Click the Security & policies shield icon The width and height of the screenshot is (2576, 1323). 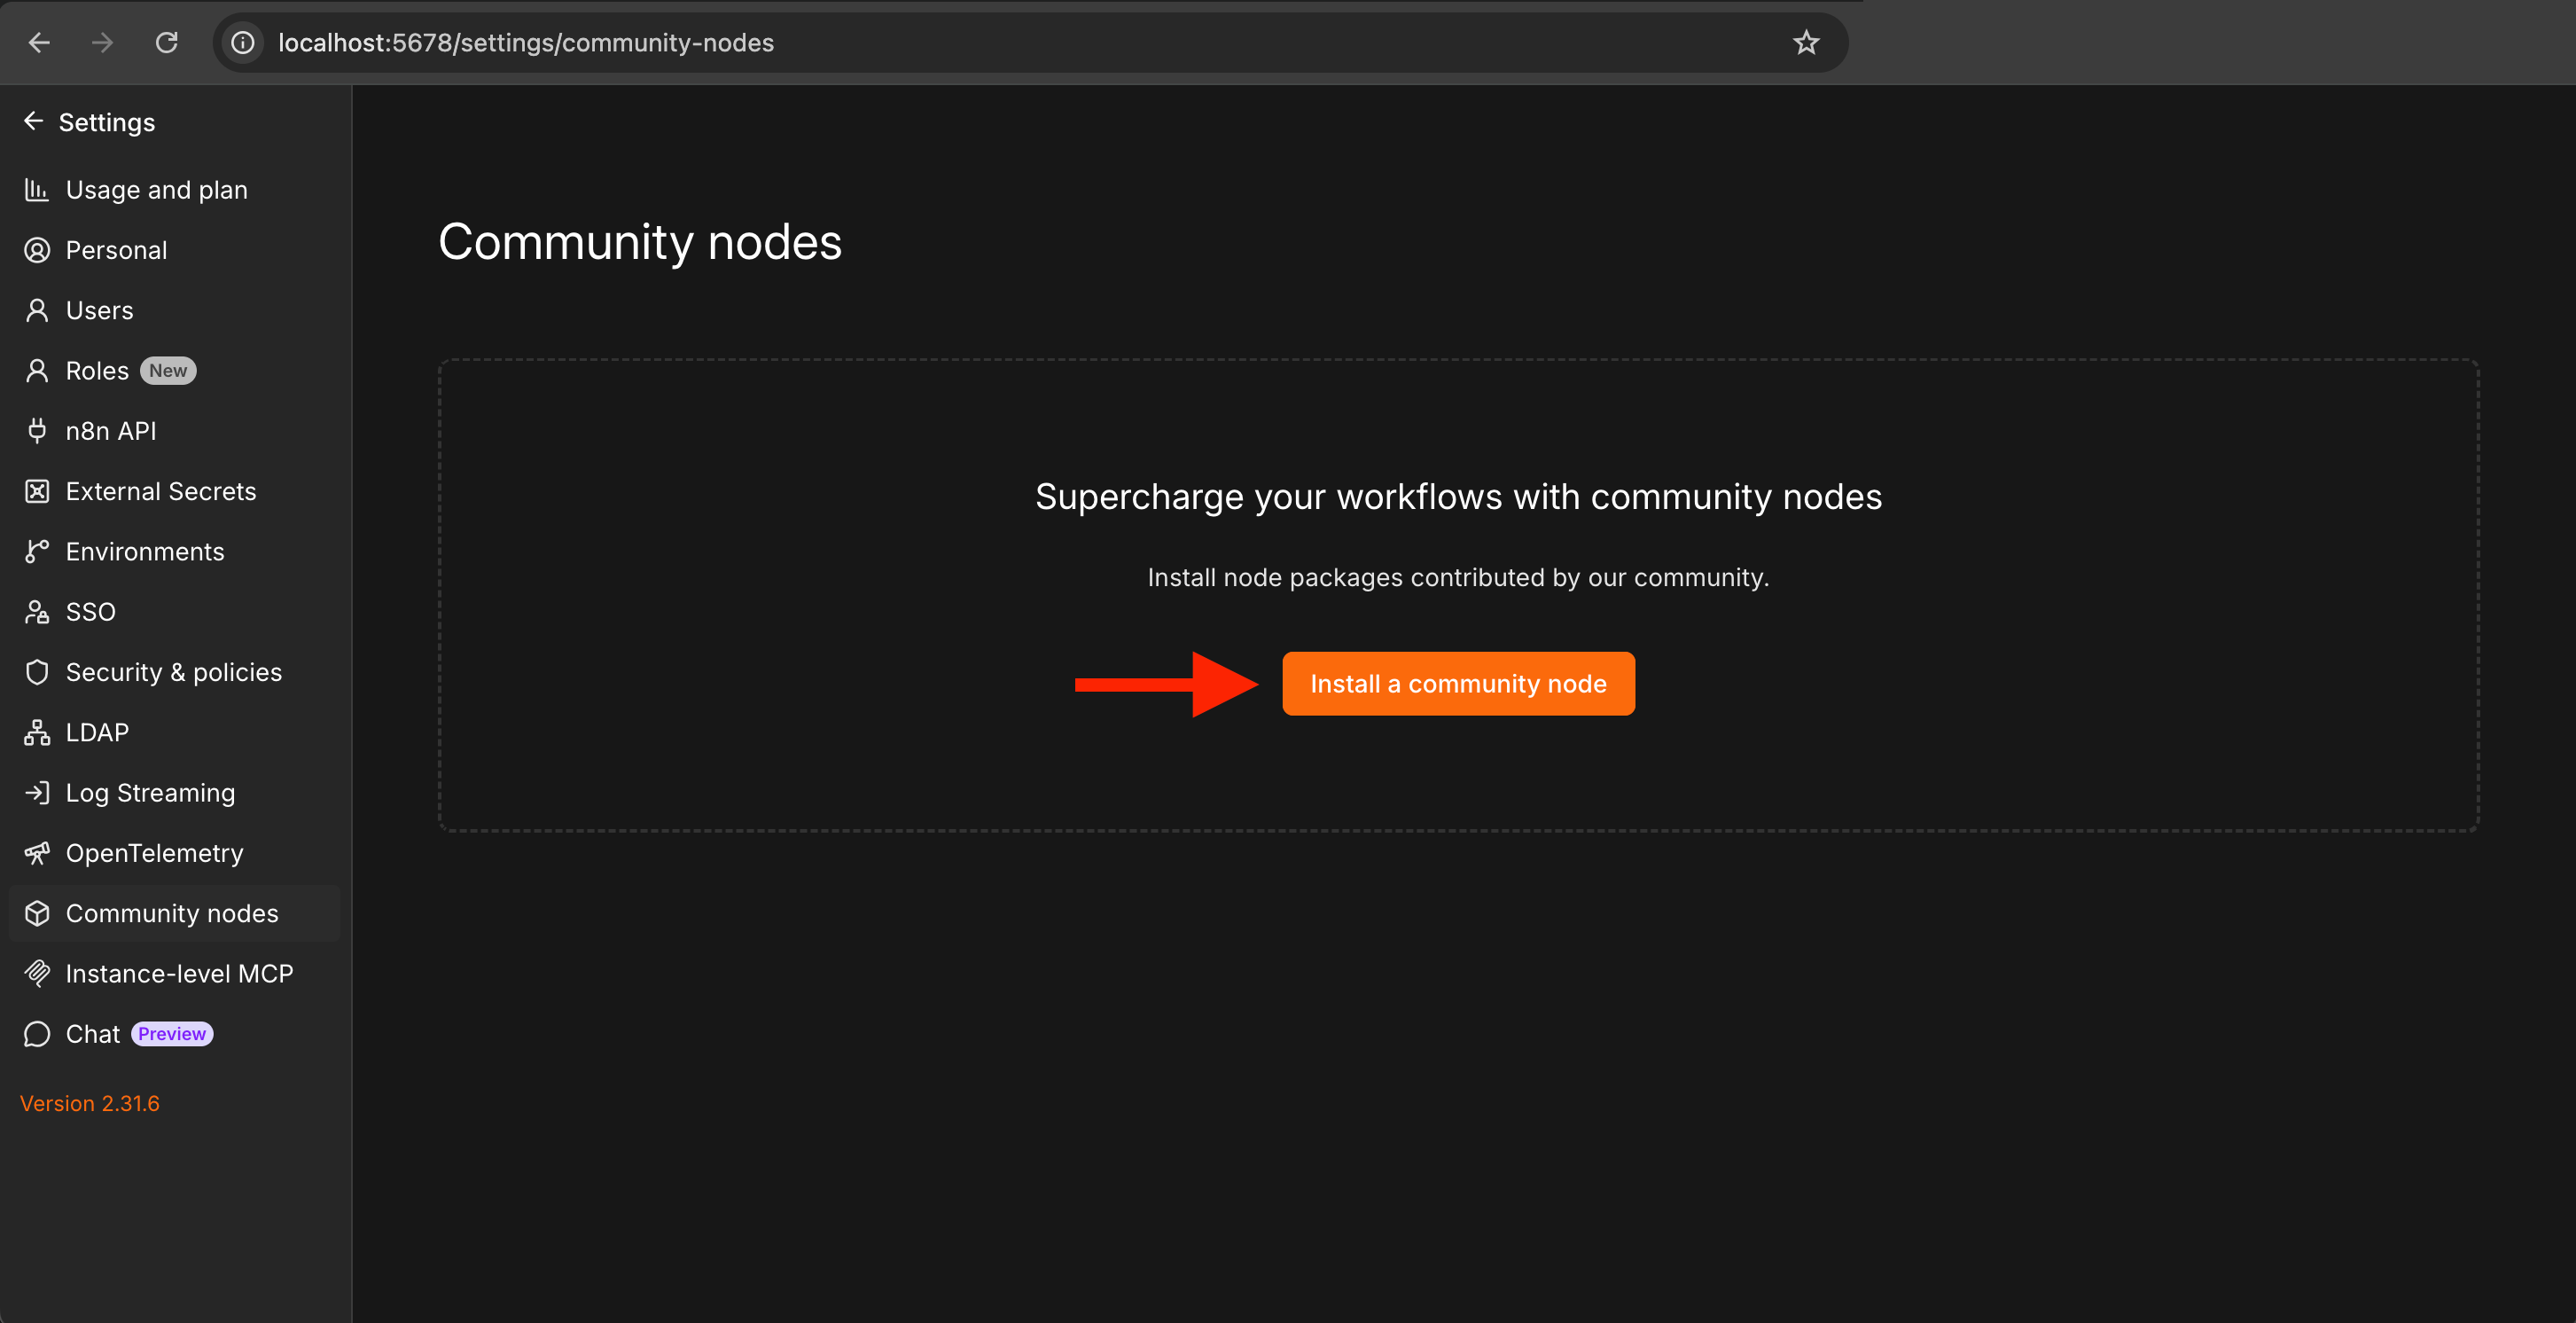click(37, 672)
